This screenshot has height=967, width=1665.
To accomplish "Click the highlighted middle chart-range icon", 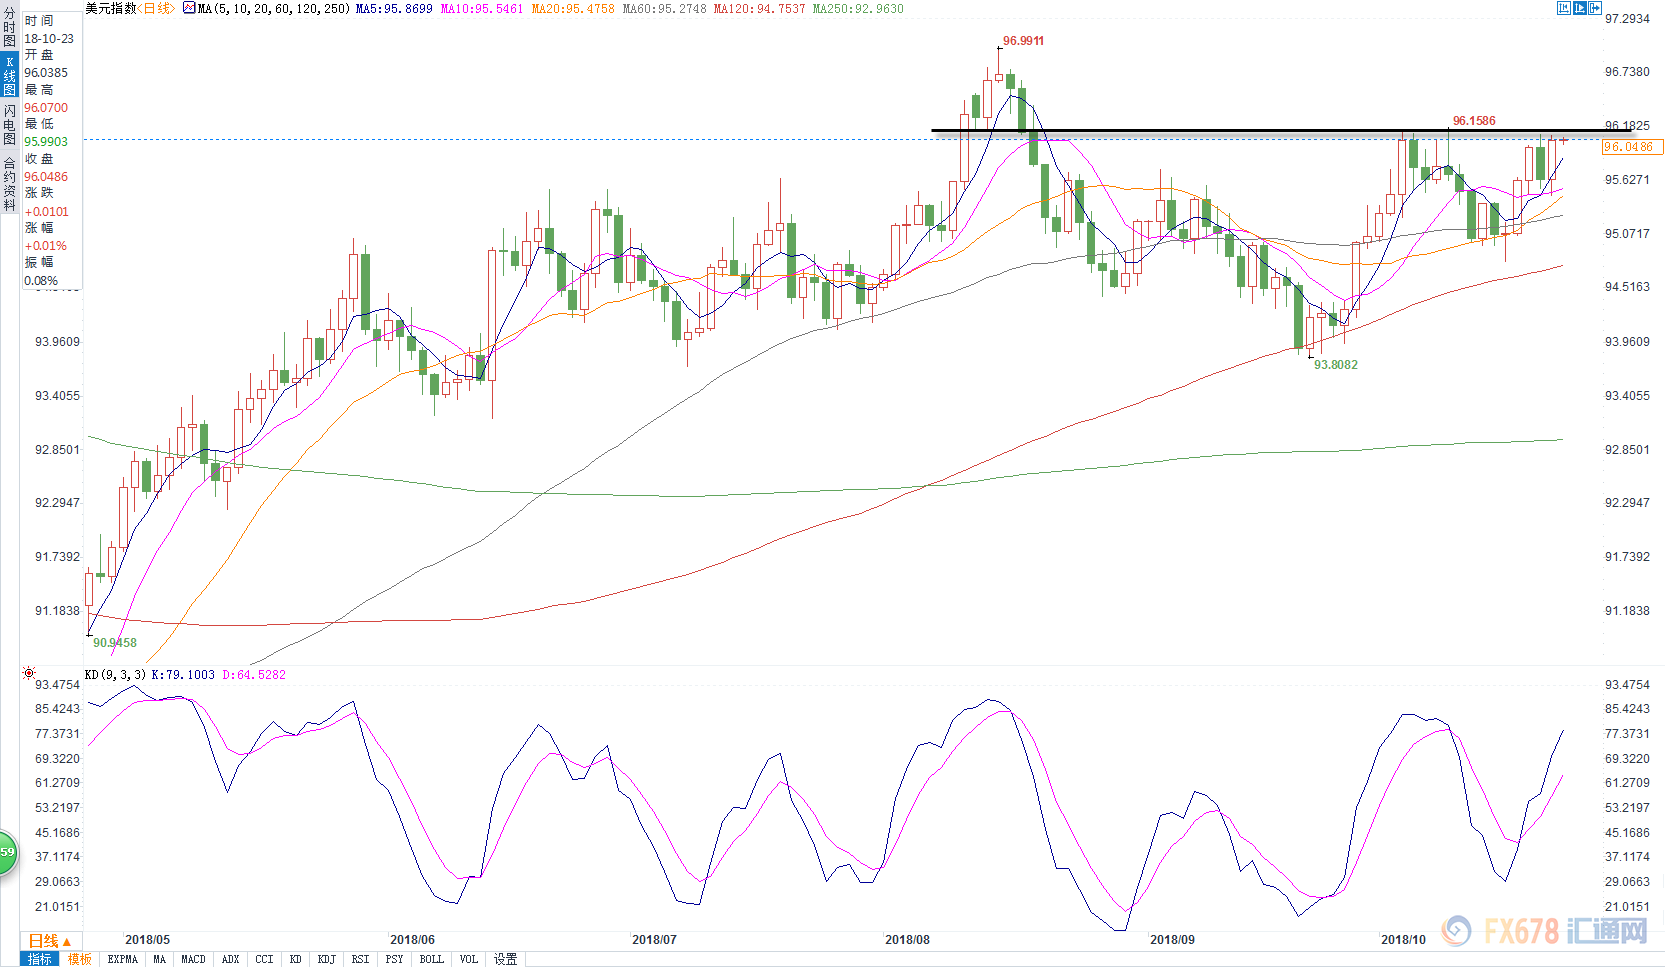I will 1580,8.
